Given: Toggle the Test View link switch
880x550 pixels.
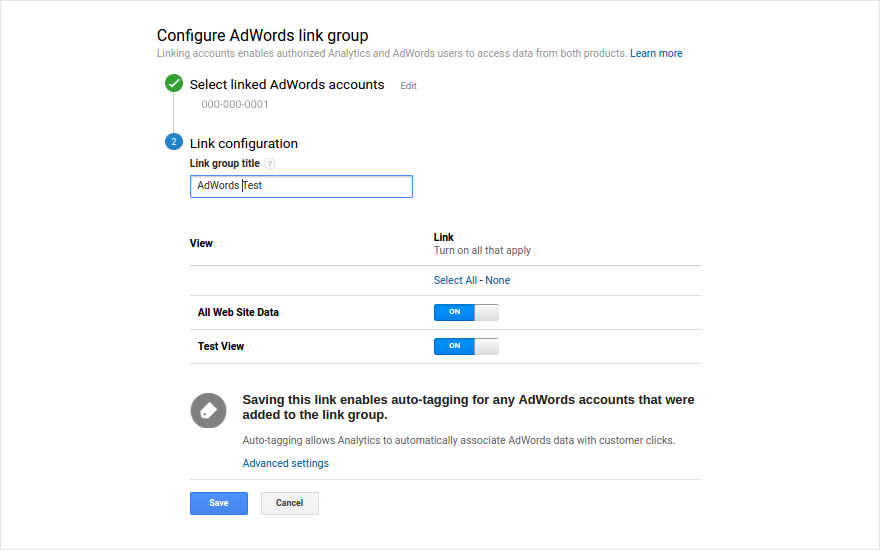Looking at the screenshot, I should (x=466, y=346).
